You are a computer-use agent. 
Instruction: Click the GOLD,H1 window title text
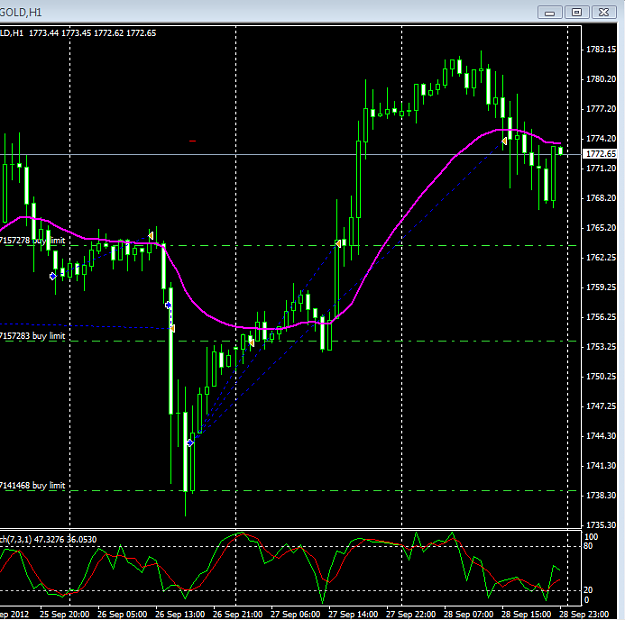pyautogui.click(x=21, y=12)
